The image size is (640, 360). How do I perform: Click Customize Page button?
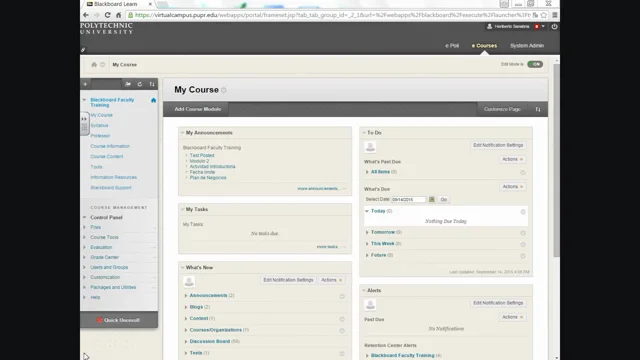(502, 109)
